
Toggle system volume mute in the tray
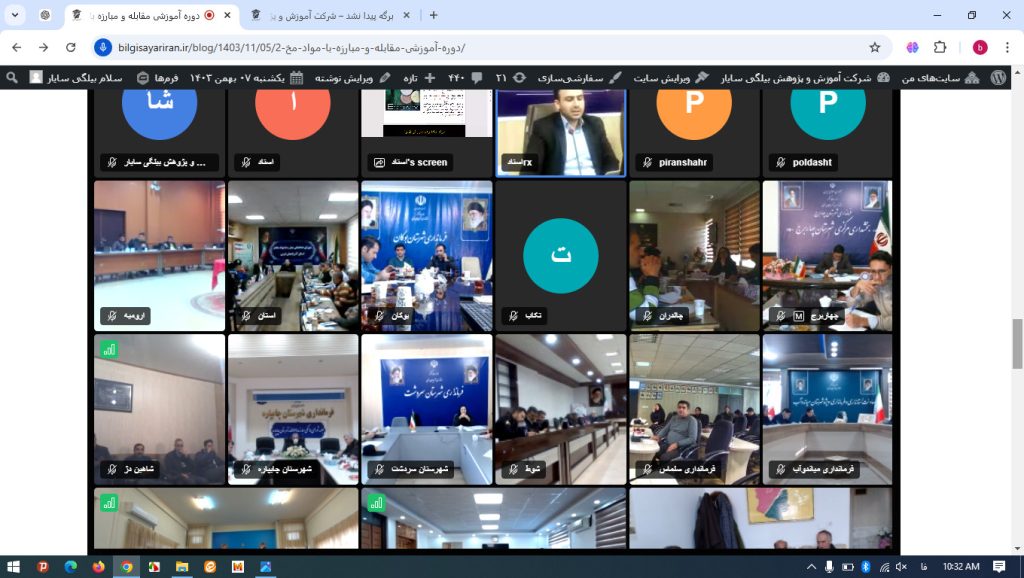pyautogui.click(x=902, y=566)
